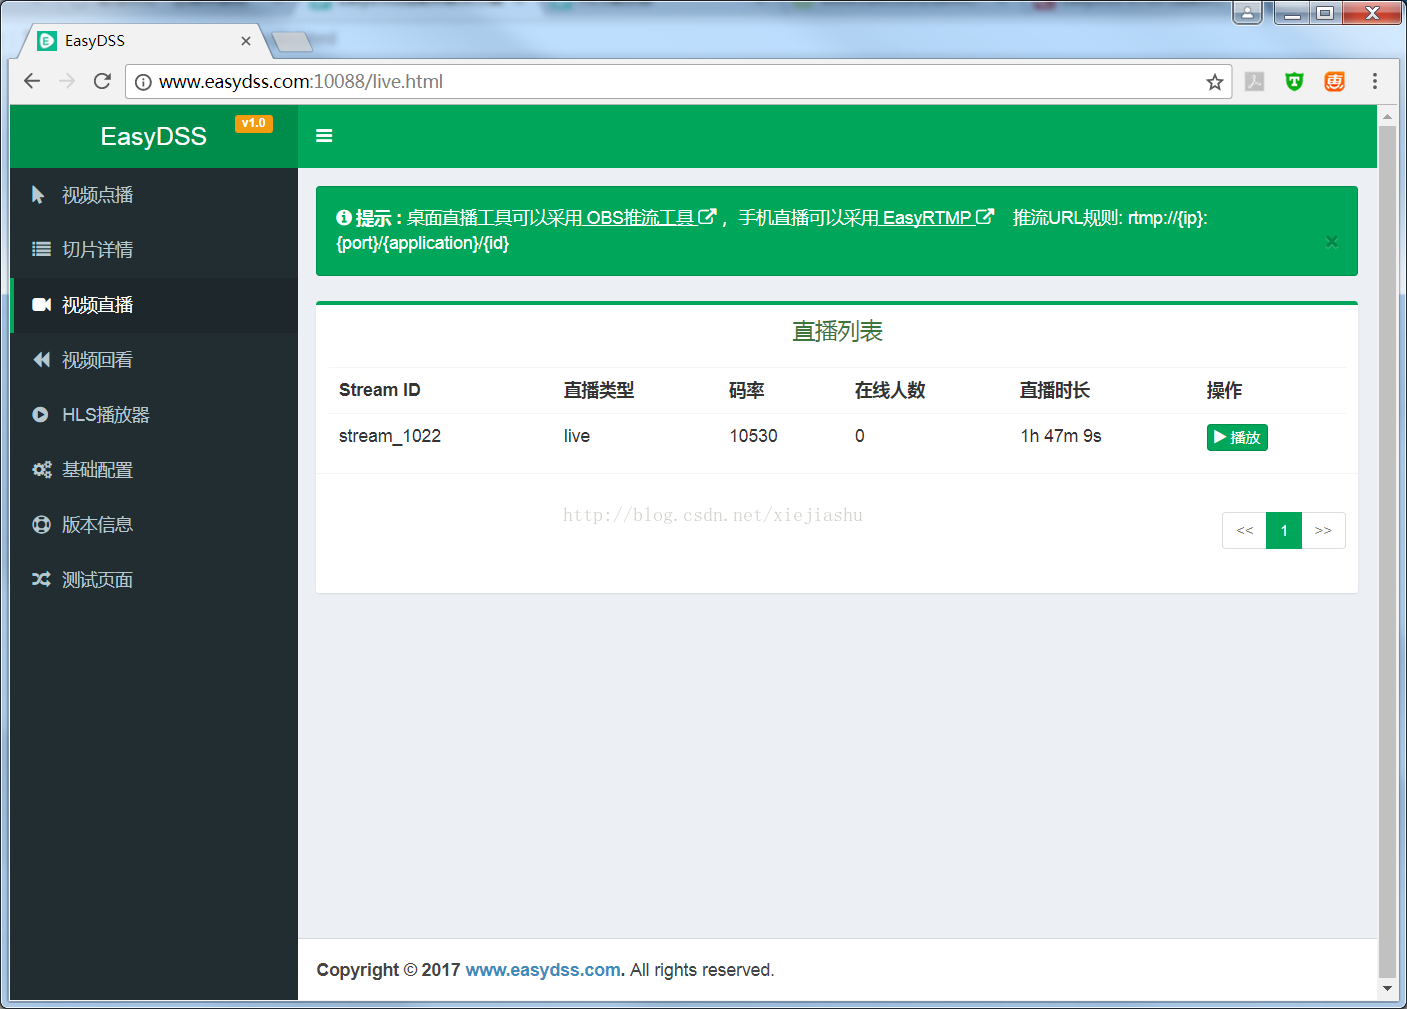The image size is (1407, 1009).
Task: Click the Chrome user profile icon
Action: pos(1247,13)
